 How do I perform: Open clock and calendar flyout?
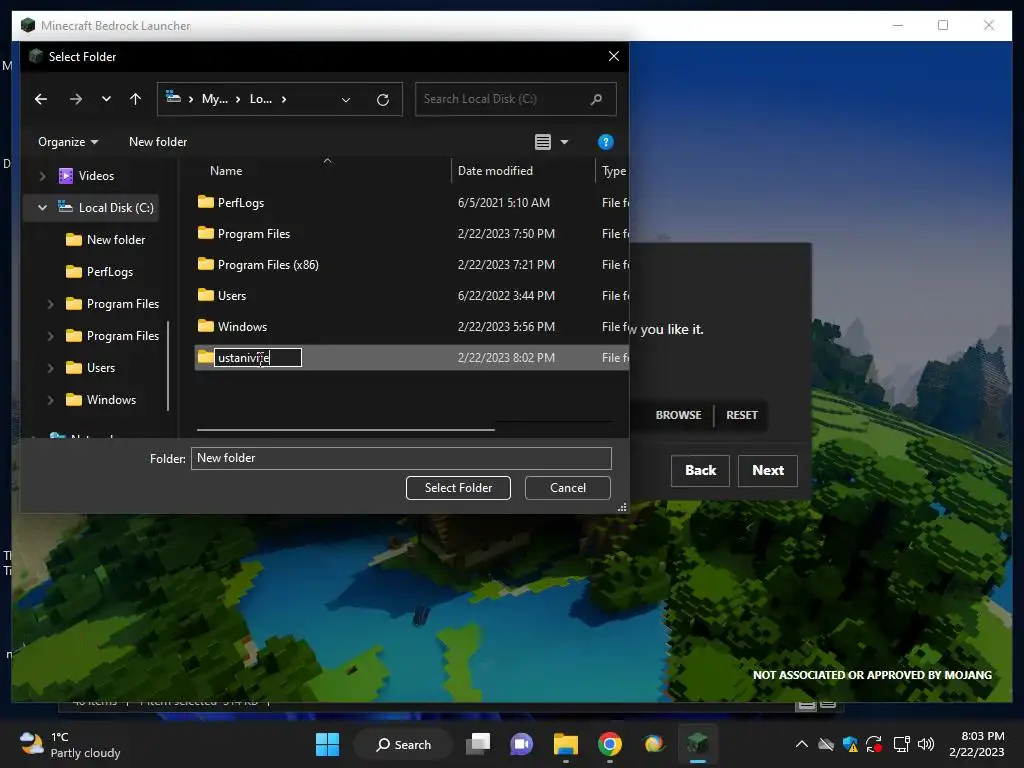coord(976,744)
